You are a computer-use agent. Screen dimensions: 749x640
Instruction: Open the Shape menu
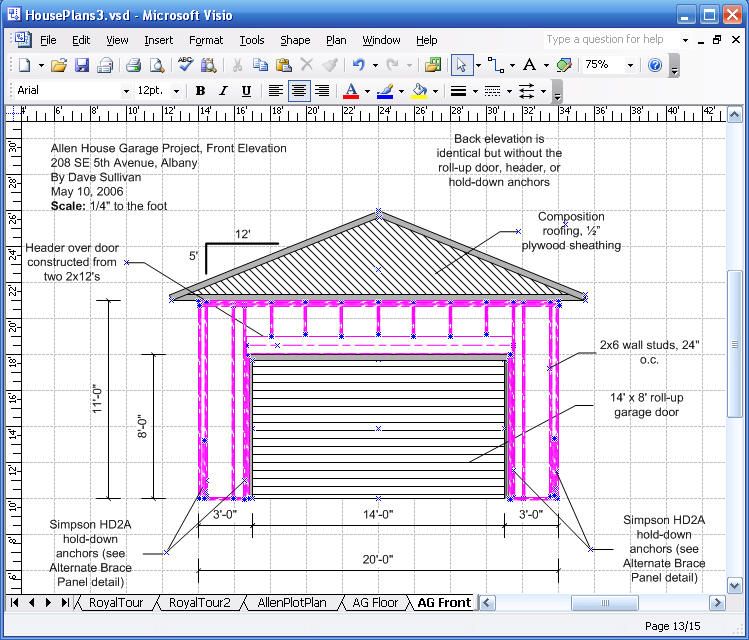click(x=295, y=40)
